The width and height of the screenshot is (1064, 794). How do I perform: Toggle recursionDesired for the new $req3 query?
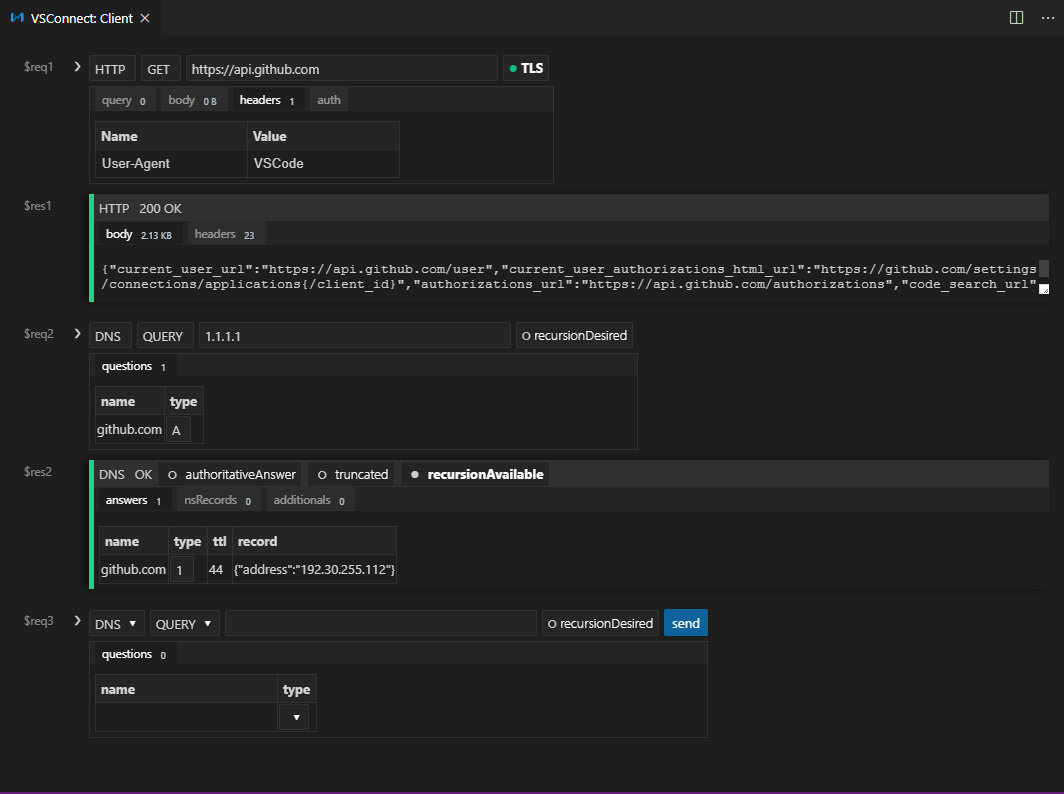click(600, 622)
